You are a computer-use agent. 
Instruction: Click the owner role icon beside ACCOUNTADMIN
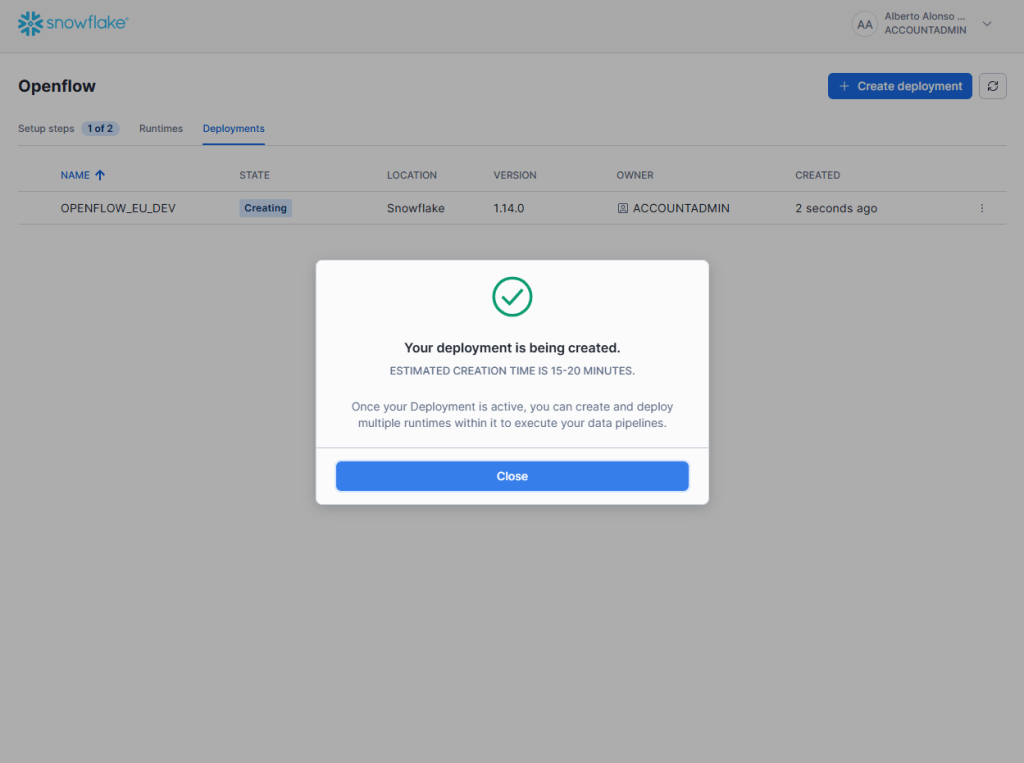pyautogui.click(x=622, y=208)
